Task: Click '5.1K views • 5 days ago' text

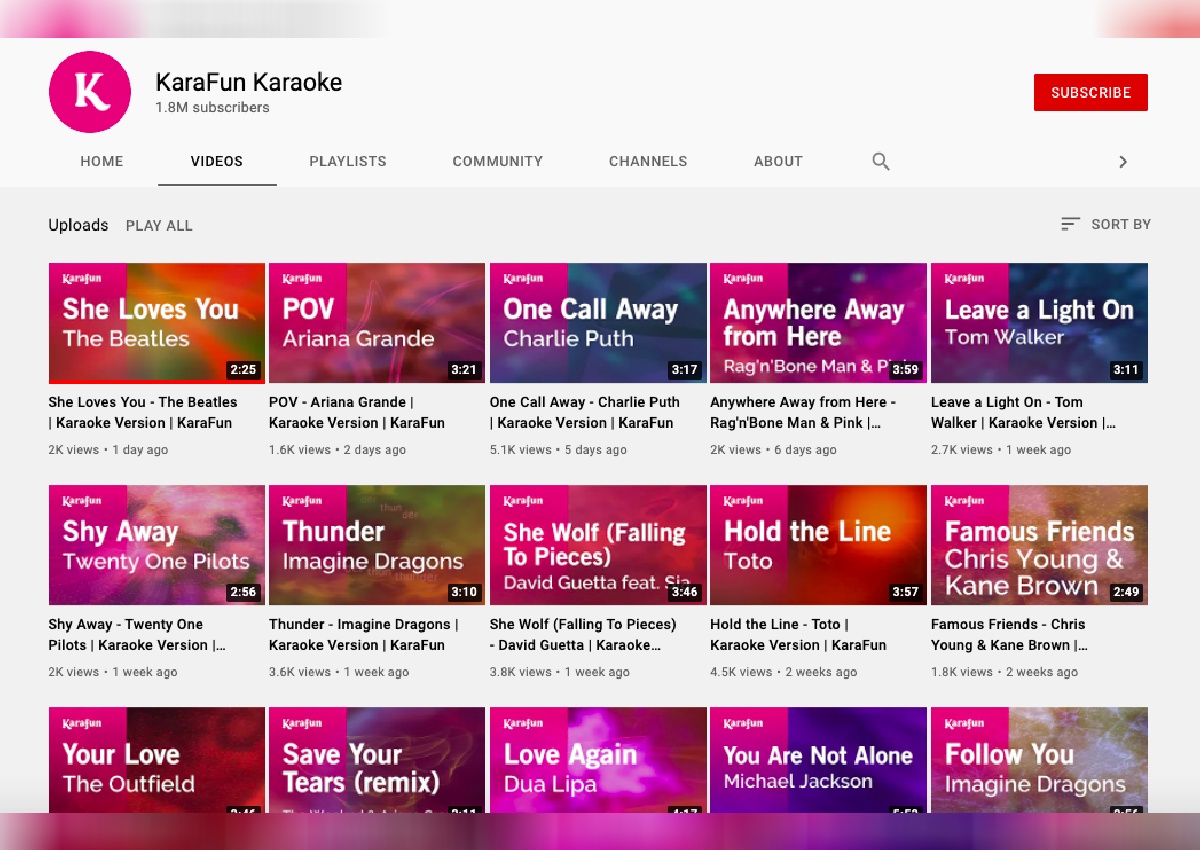Action: (558, 450)
